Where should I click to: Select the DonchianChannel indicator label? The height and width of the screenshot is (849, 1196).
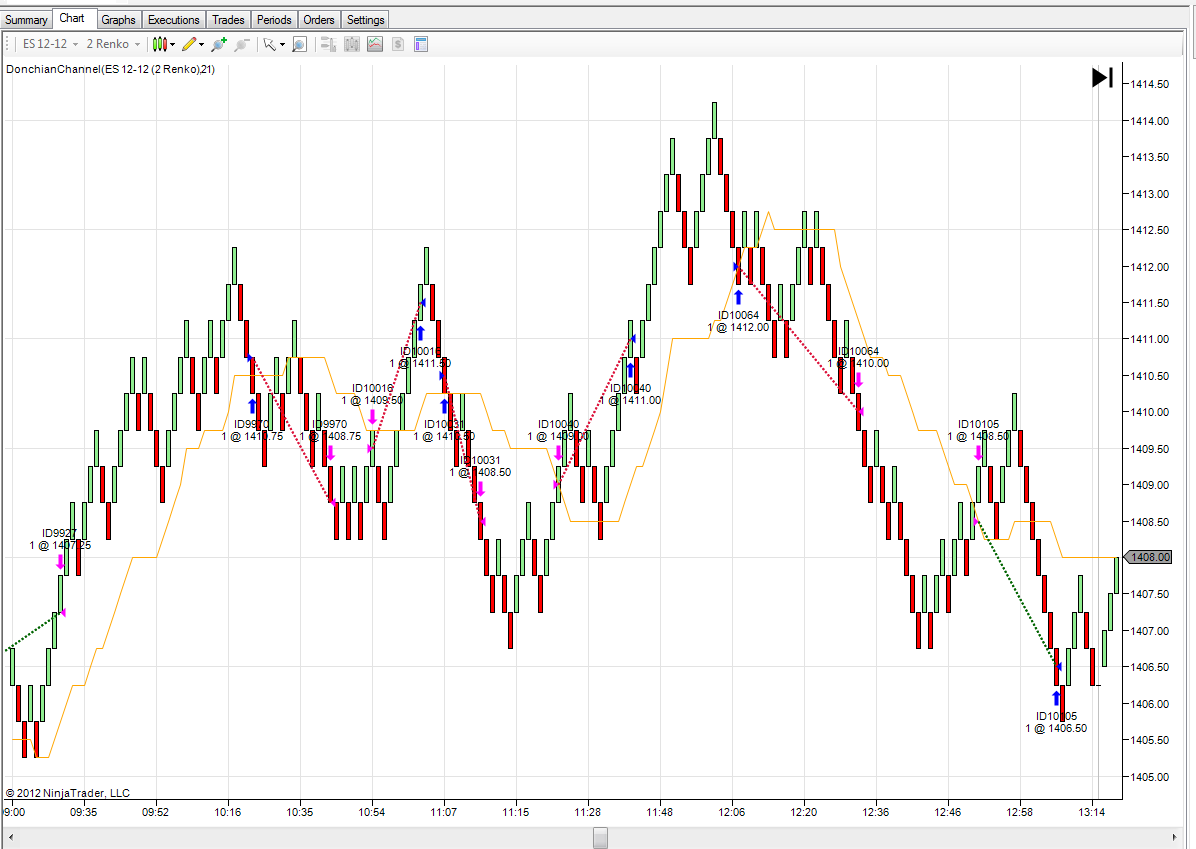click(x=111, y=69)
